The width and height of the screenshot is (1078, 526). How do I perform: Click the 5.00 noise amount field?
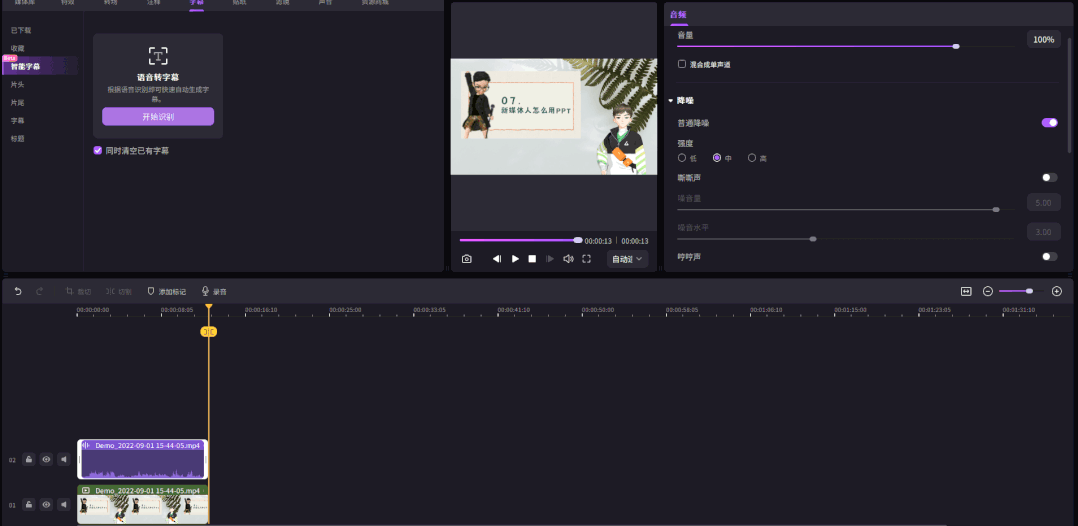[1044, 203]
